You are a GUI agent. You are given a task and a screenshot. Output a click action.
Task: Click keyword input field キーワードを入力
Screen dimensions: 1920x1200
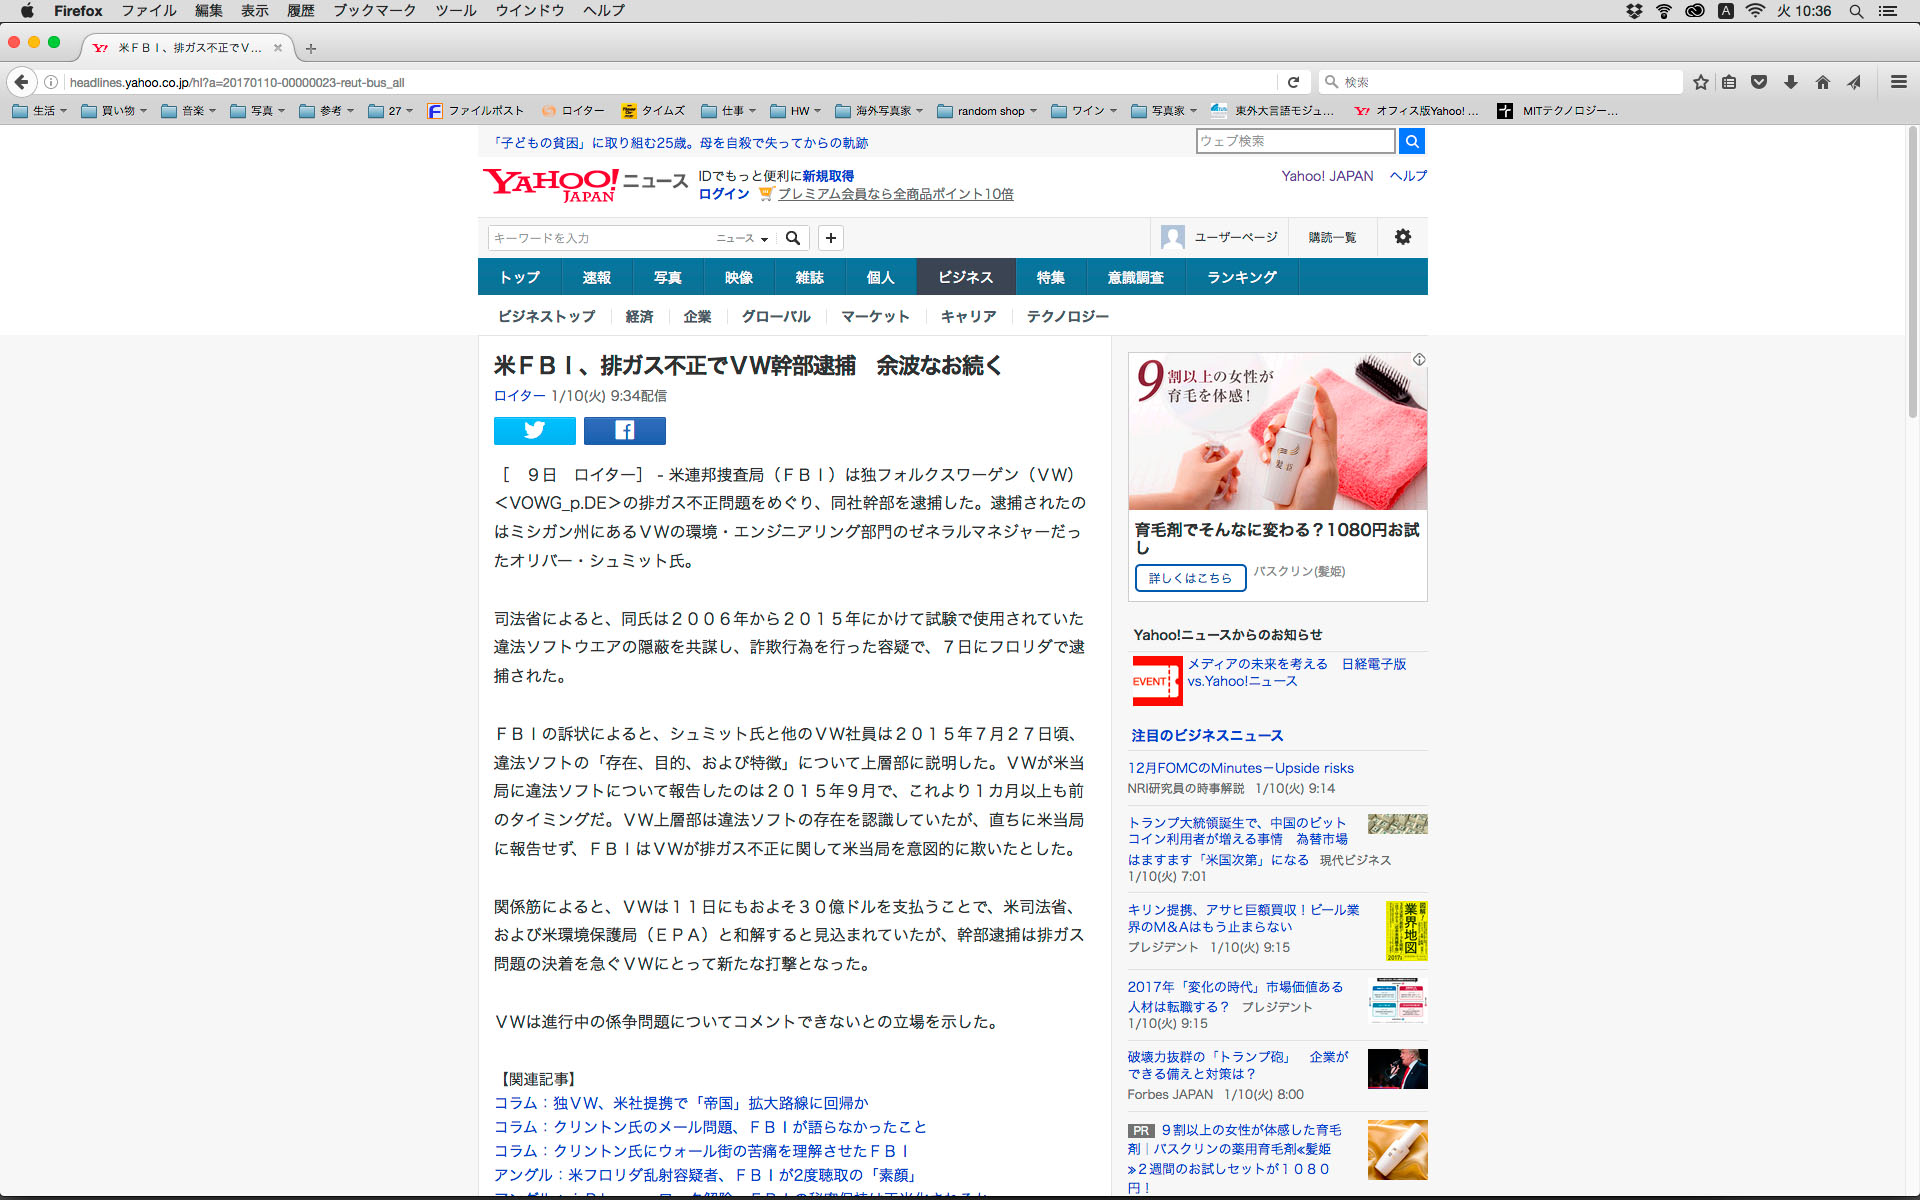600,238
